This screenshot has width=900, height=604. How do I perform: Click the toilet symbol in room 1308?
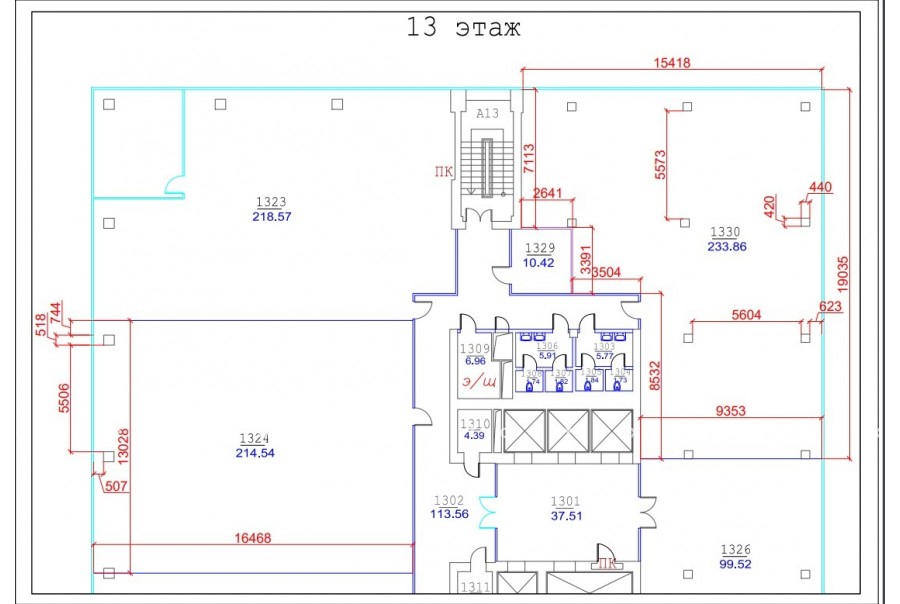pyautogui.click(x=529, y=387)
